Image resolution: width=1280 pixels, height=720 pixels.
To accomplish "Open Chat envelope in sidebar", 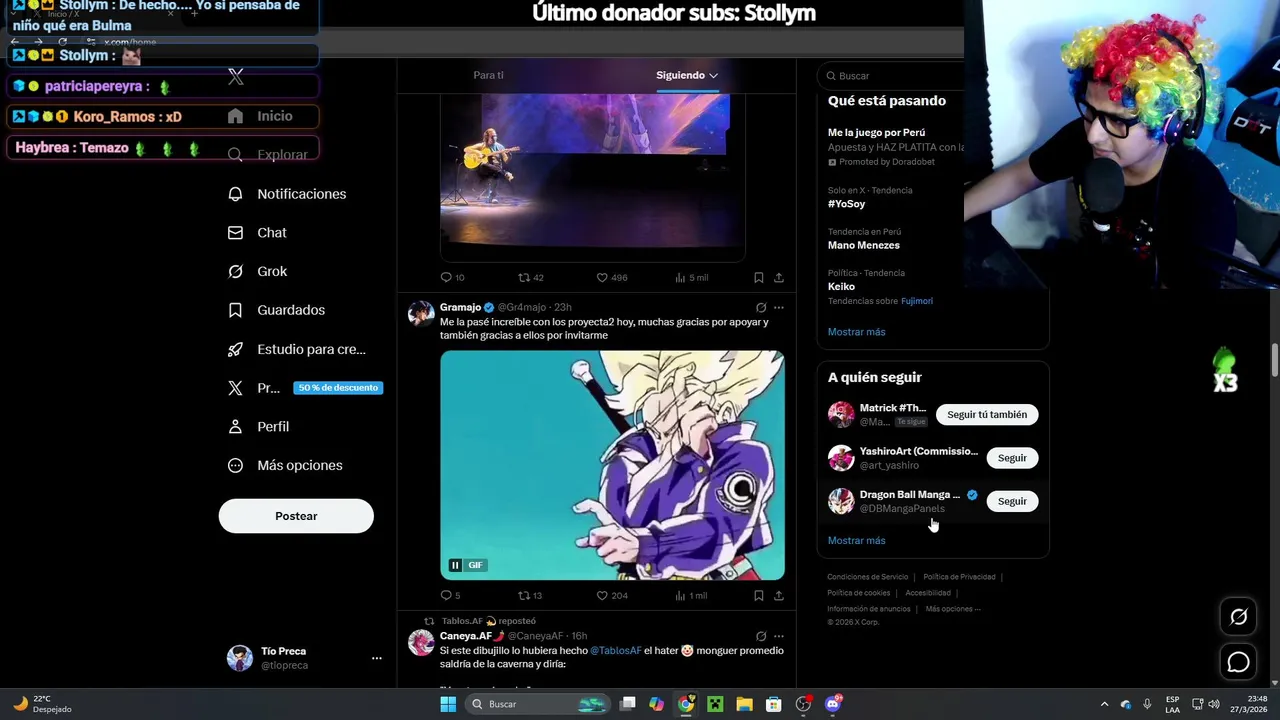I will pyautogui.click(x=257, y=232).
